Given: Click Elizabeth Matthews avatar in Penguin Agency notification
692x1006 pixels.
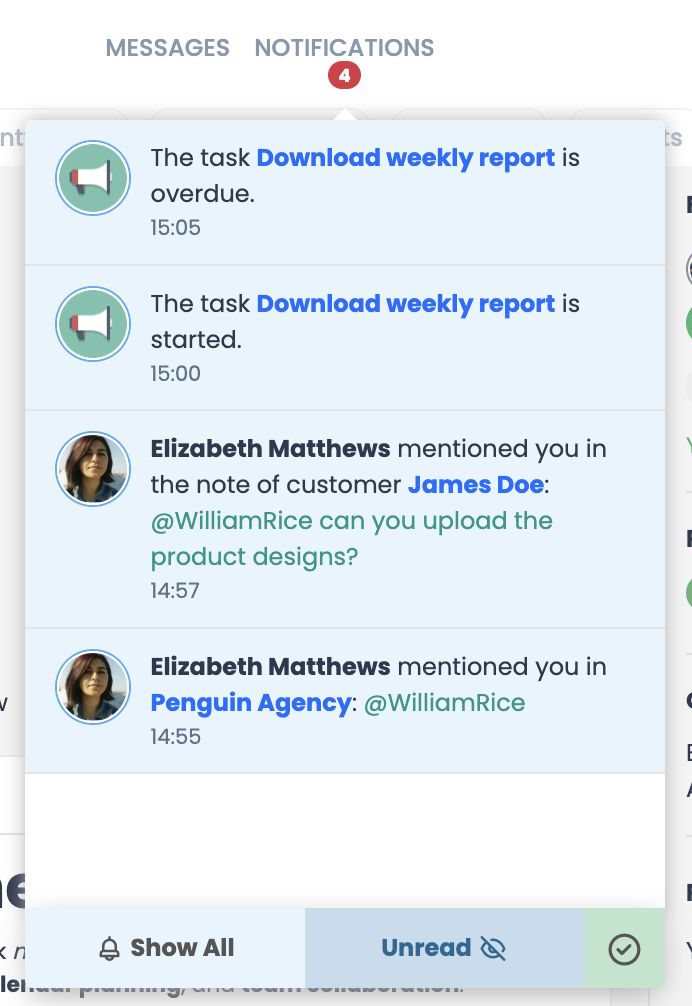Looking at the screenshot, I should [92, 686].
